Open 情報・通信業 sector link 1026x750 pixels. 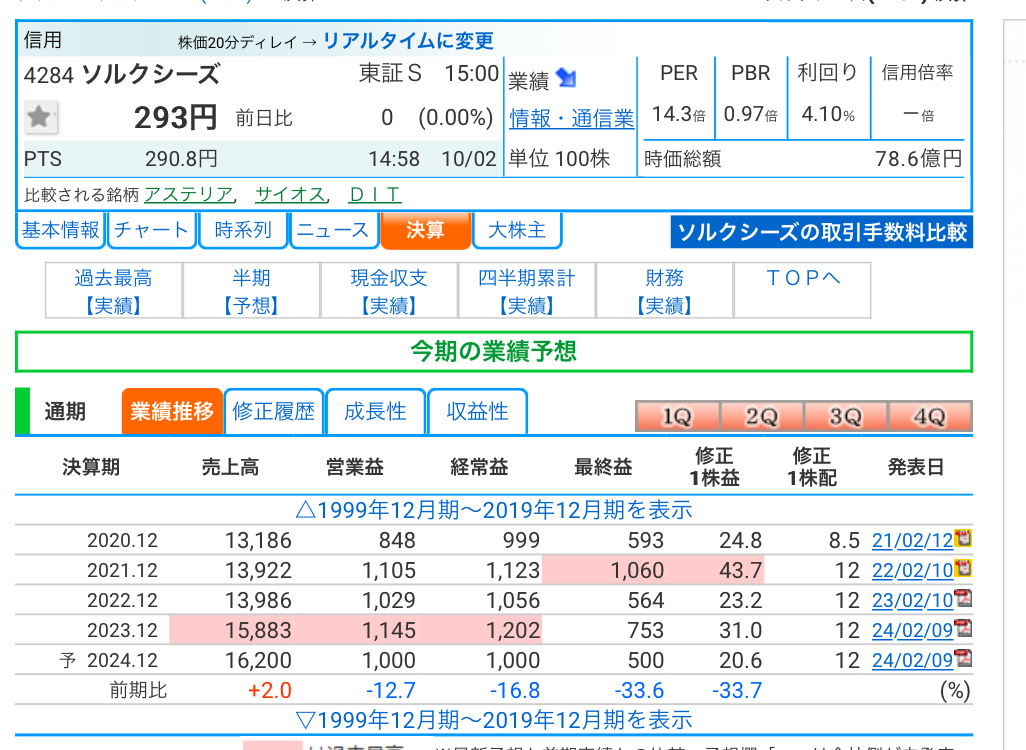coord(572,118)
